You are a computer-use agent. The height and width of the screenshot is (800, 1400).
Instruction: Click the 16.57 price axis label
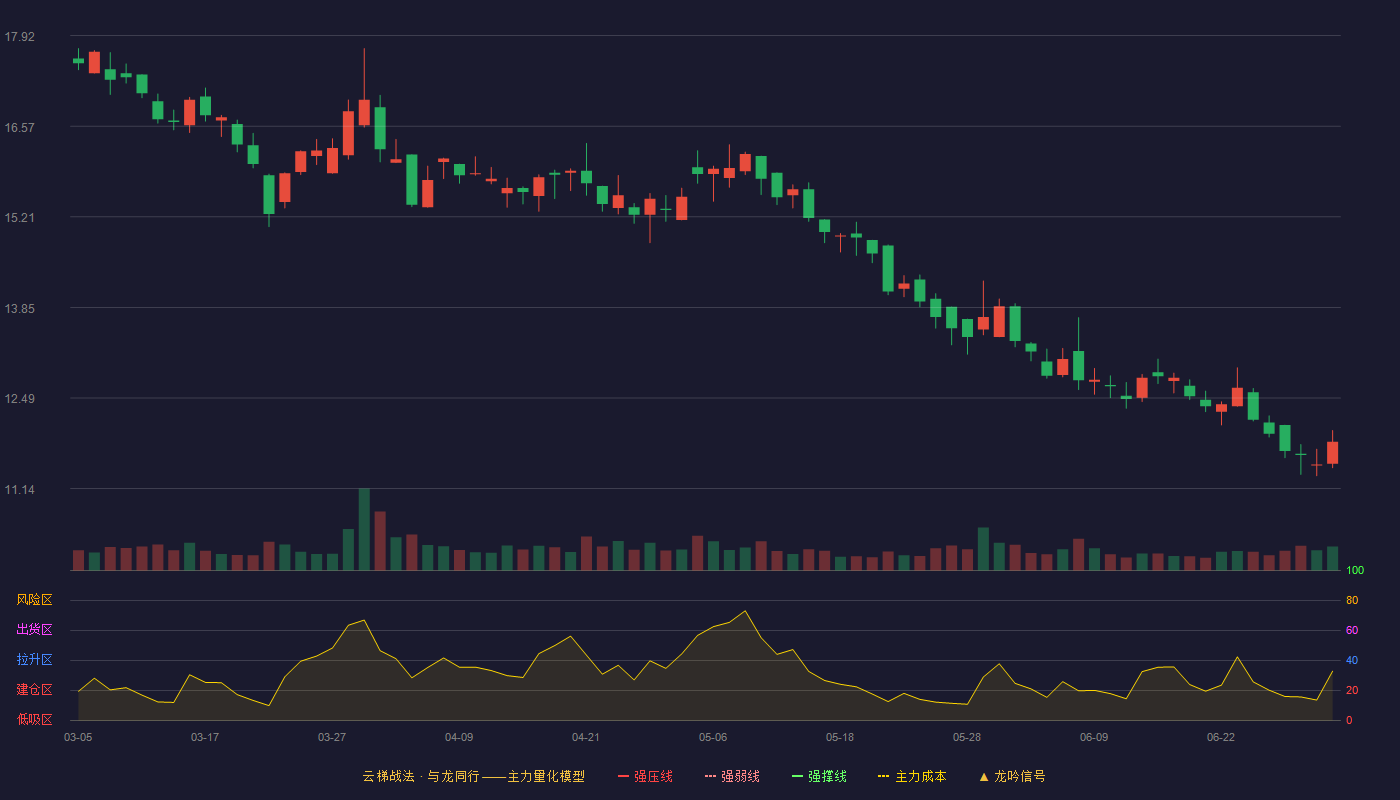[x=19, y=127]
